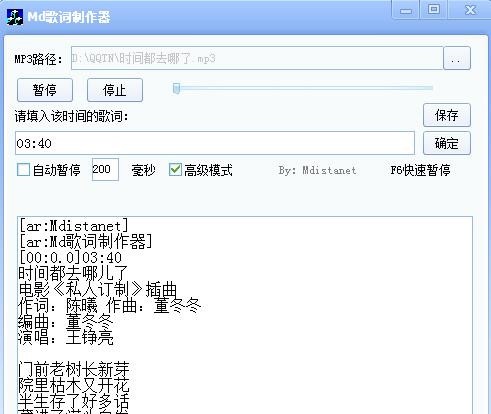Click the Md歌词制作器 app icon in title bar
Screen dimensions: 491x414
pyautogui.click(x=15, y=17)
